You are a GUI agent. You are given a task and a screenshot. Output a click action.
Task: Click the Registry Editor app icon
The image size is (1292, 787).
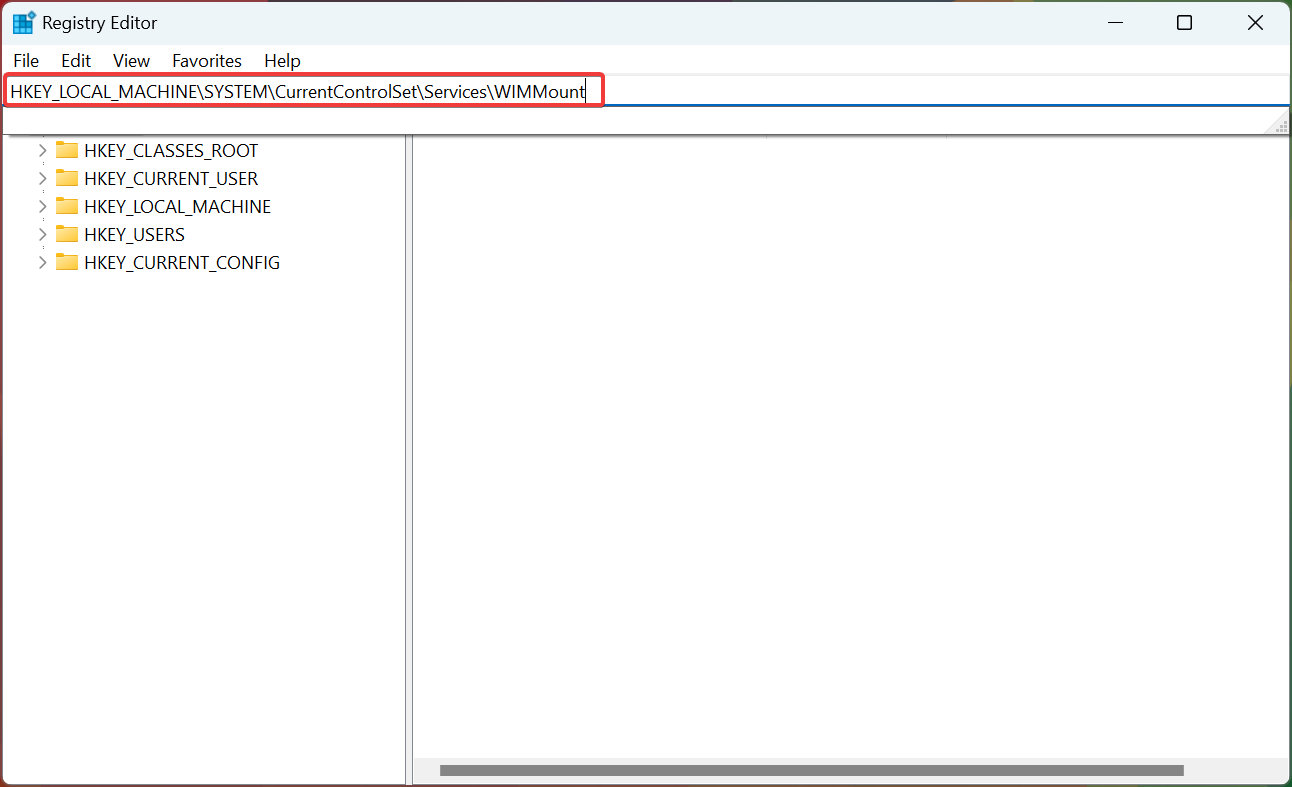23,23
